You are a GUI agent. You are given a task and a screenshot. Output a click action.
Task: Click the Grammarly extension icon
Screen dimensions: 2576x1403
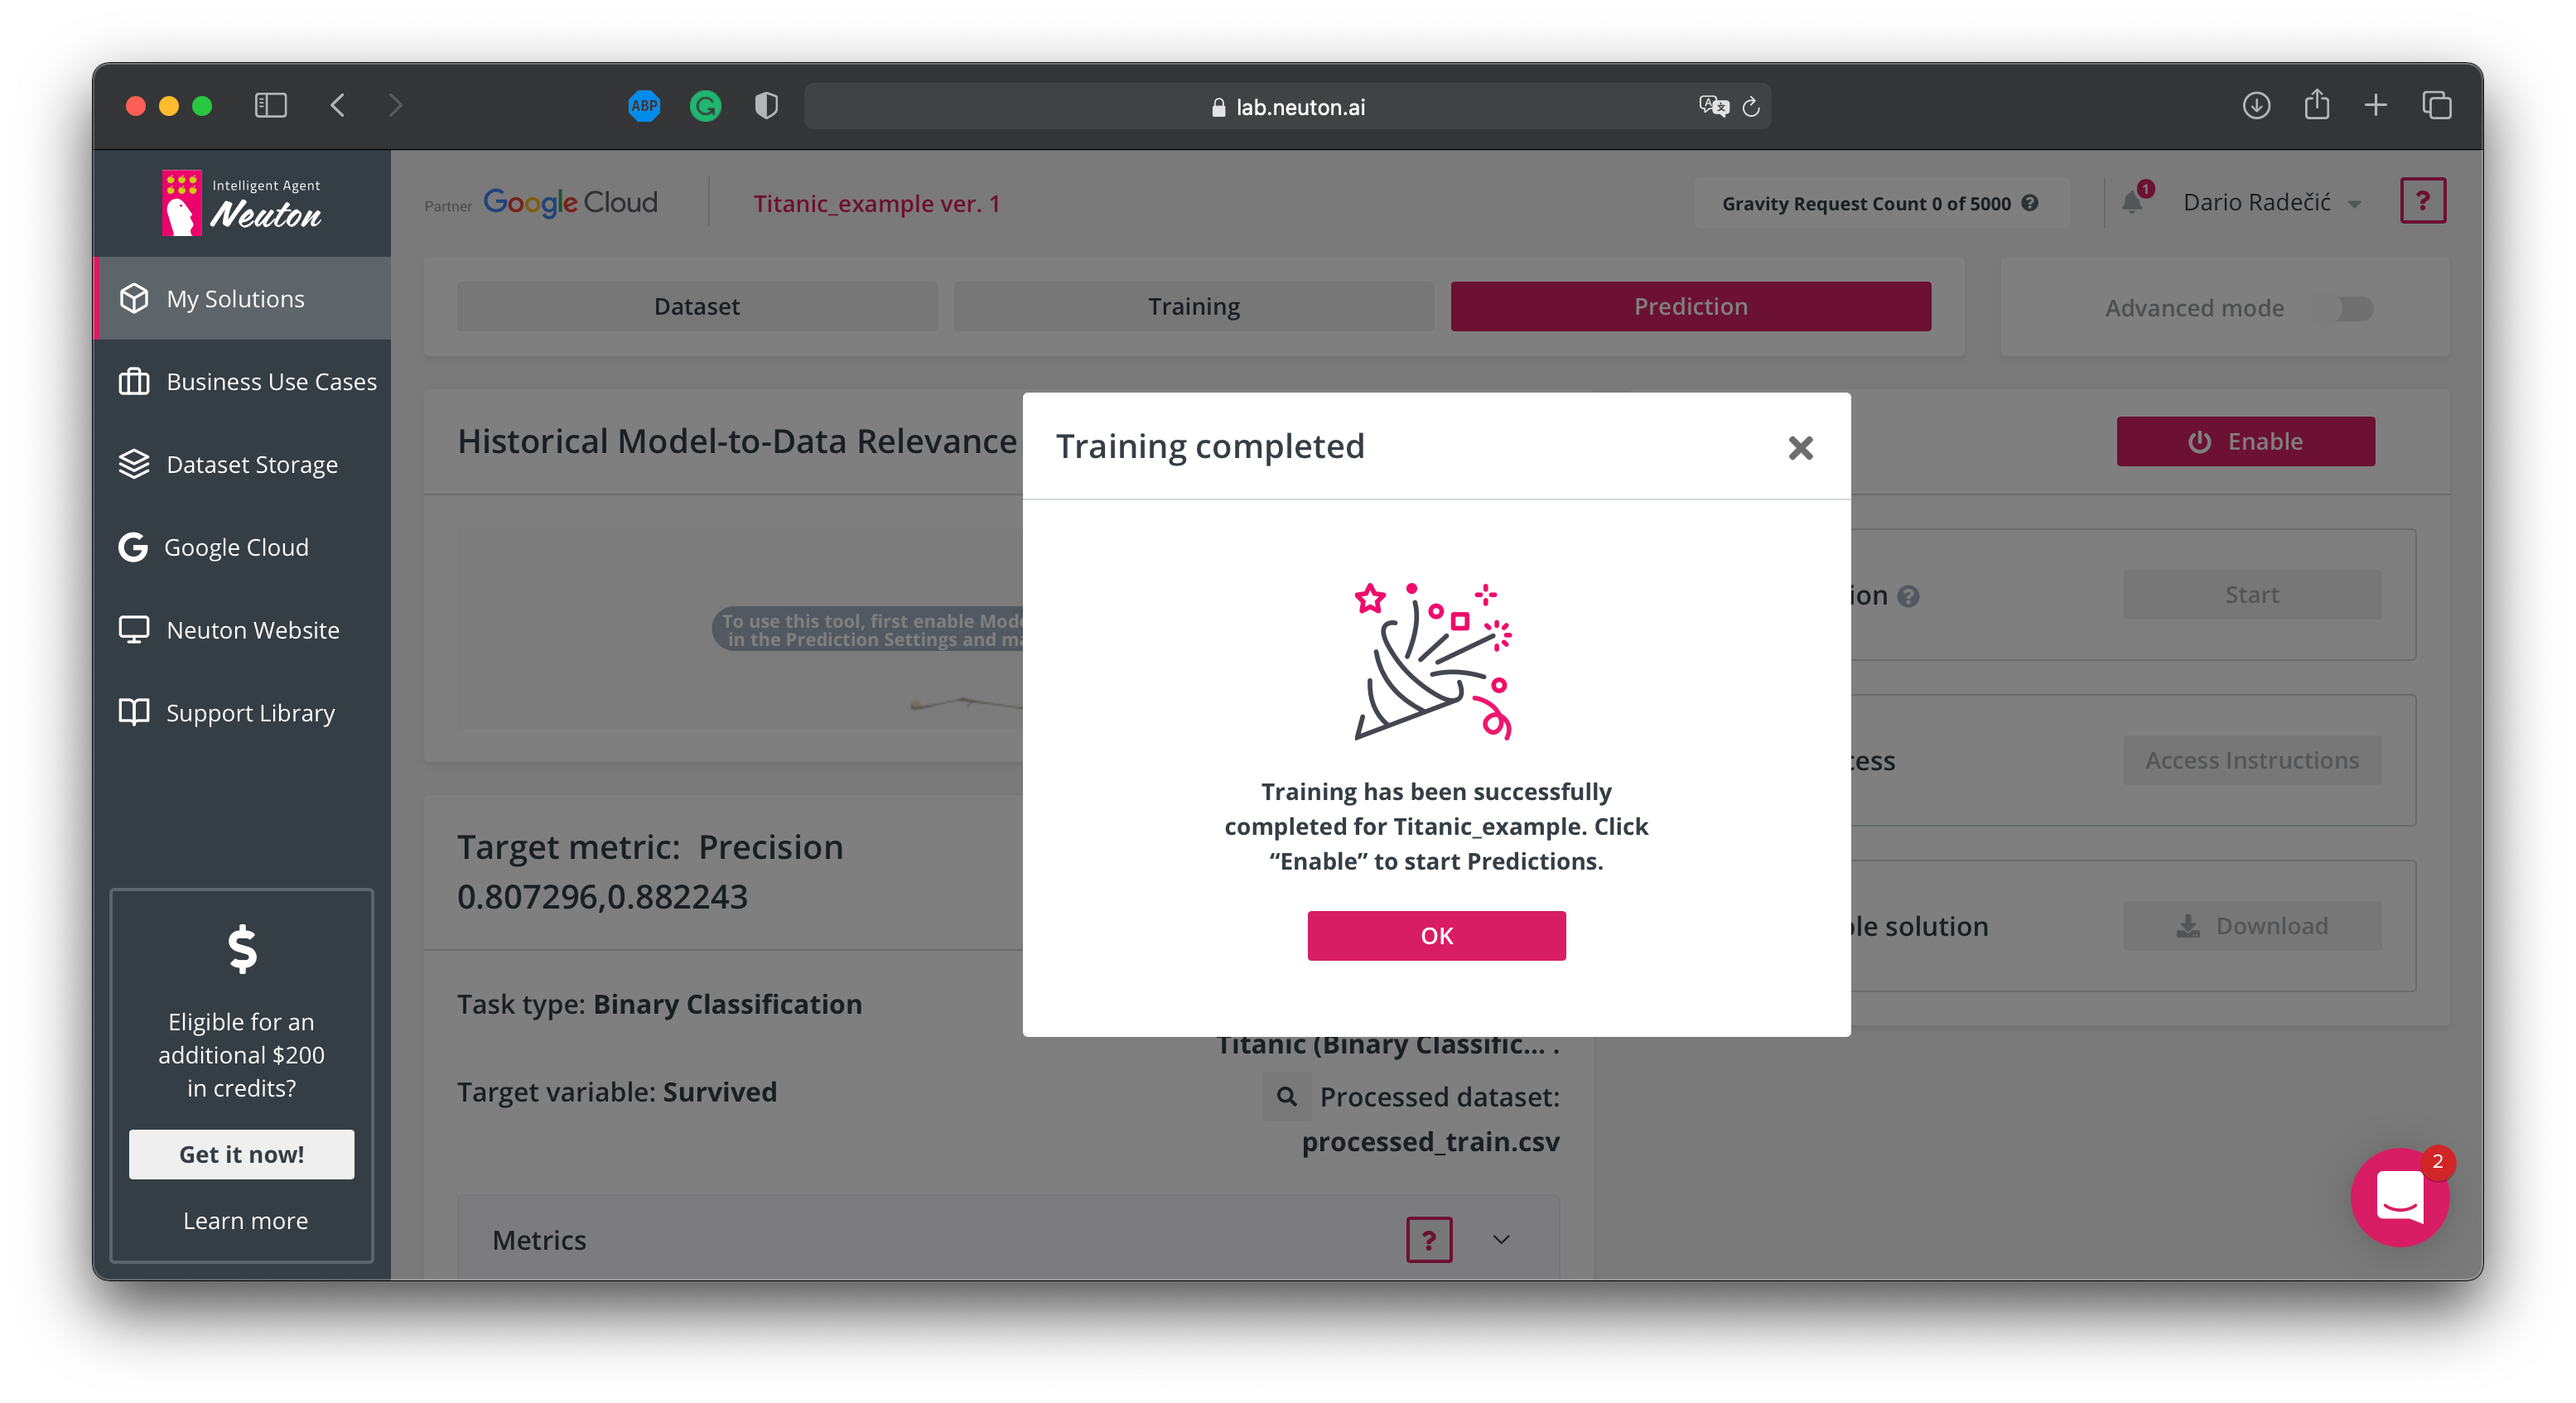click(x=705, y=105)
